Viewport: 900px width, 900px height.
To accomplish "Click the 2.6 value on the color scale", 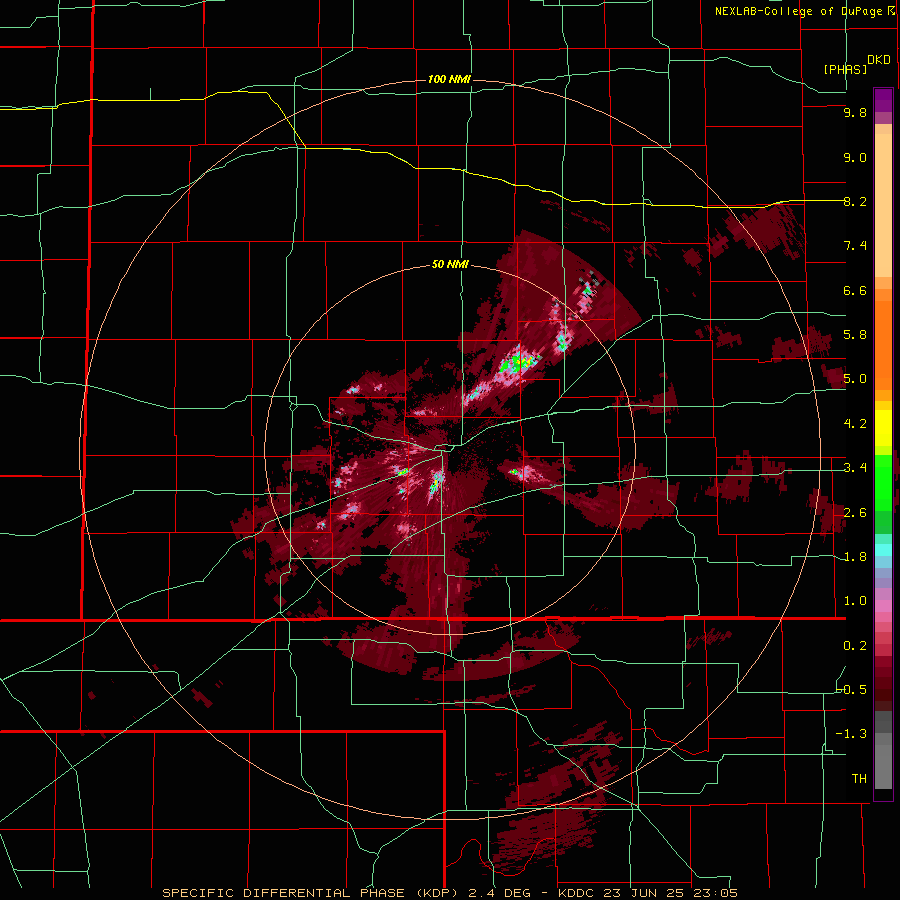I will [855, 513].
